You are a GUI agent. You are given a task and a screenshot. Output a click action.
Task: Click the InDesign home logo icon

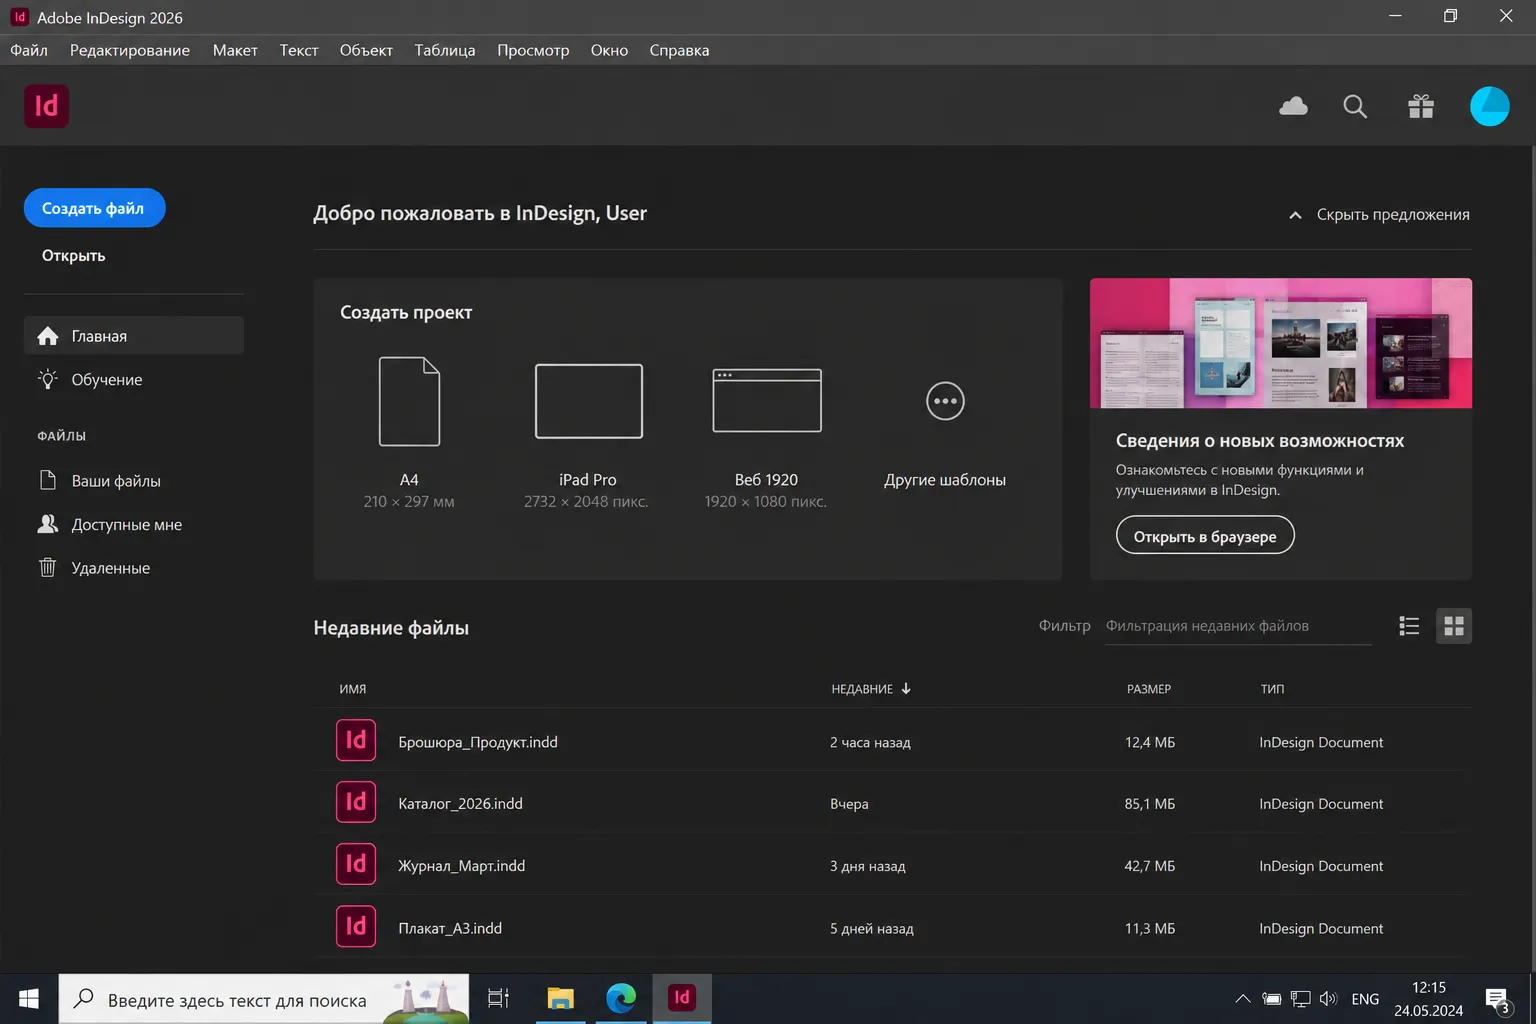coord(46,106)
